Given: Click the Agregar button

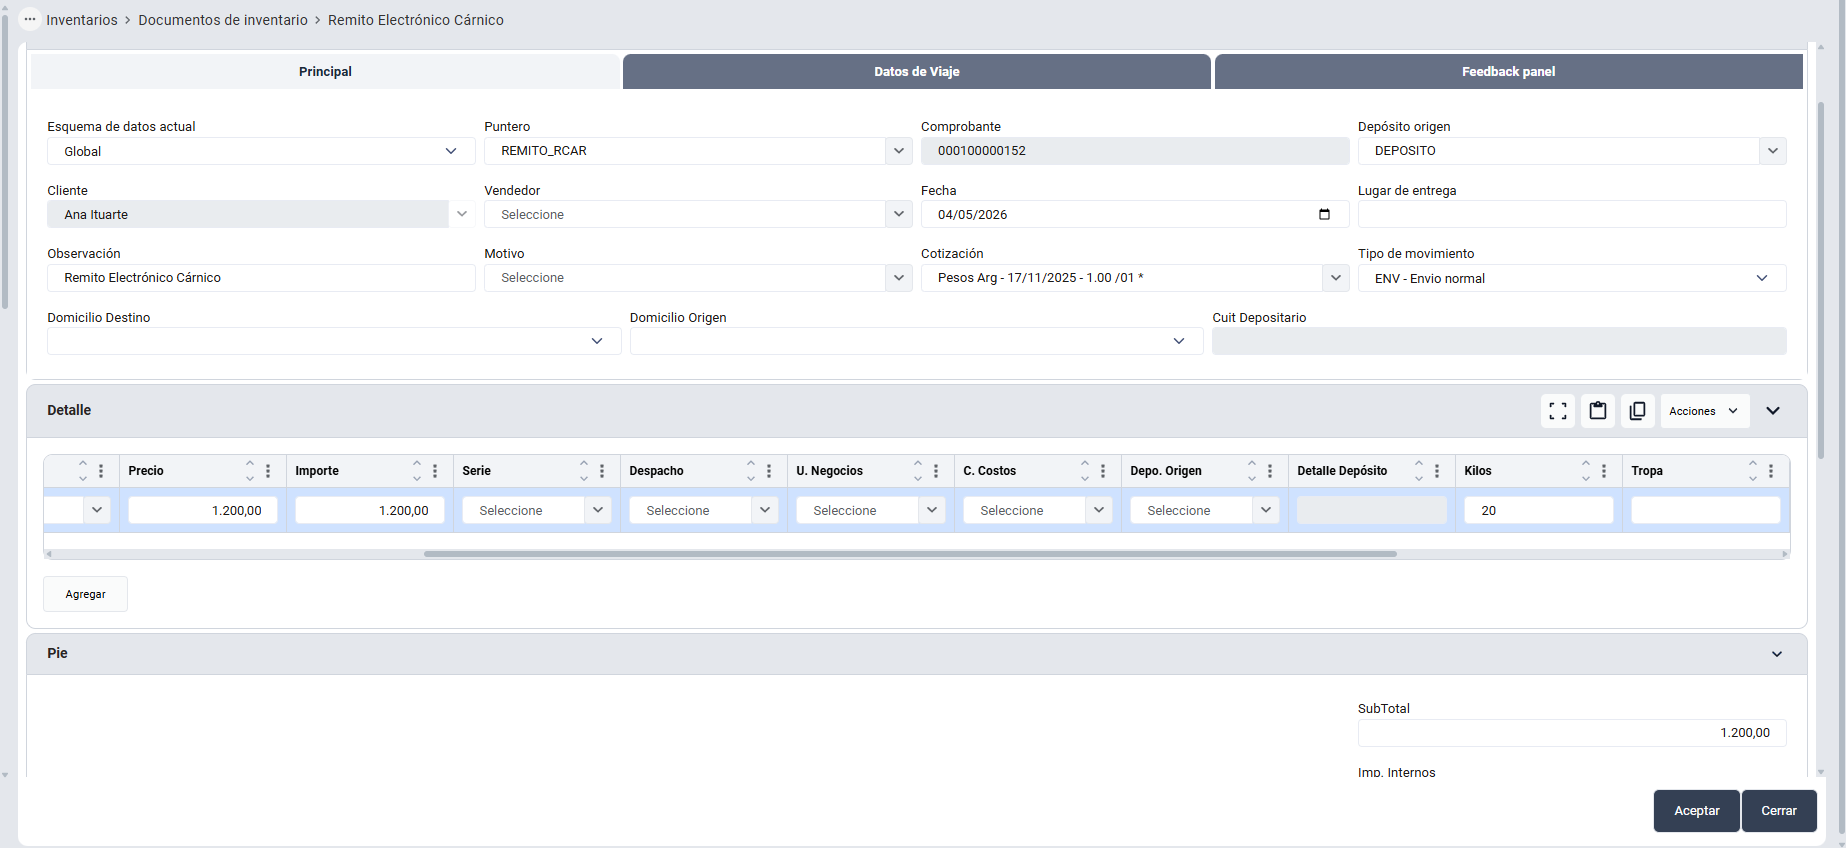Looking at the screenshot, I should (85, 594).
